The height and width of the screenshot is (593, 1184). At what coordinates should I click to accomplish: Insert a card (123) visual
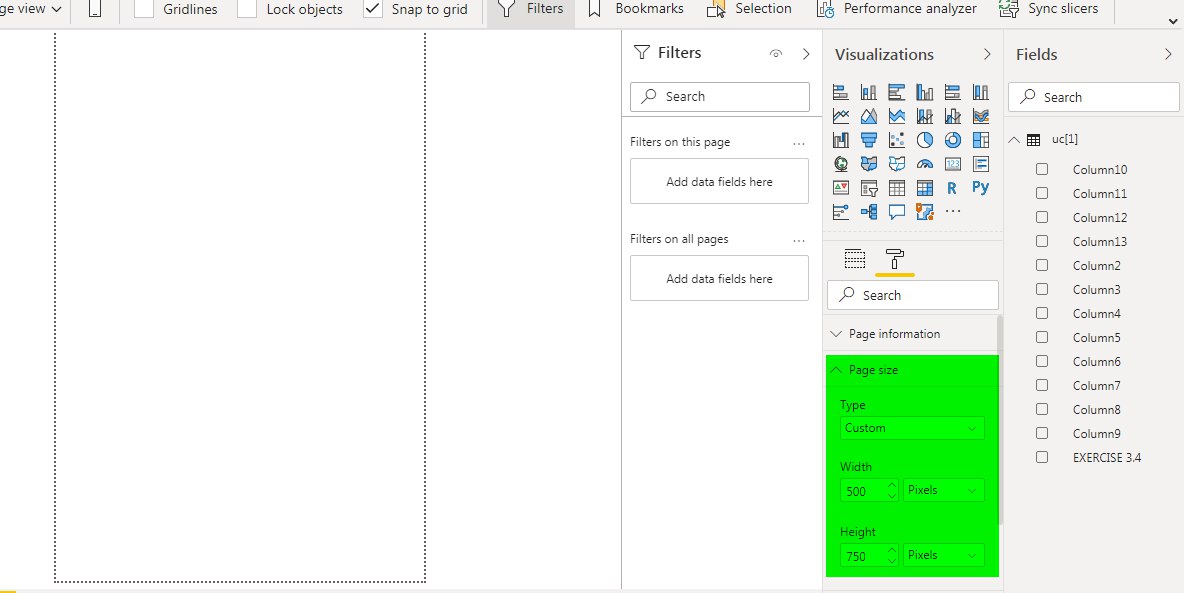[x=952, y=164]
